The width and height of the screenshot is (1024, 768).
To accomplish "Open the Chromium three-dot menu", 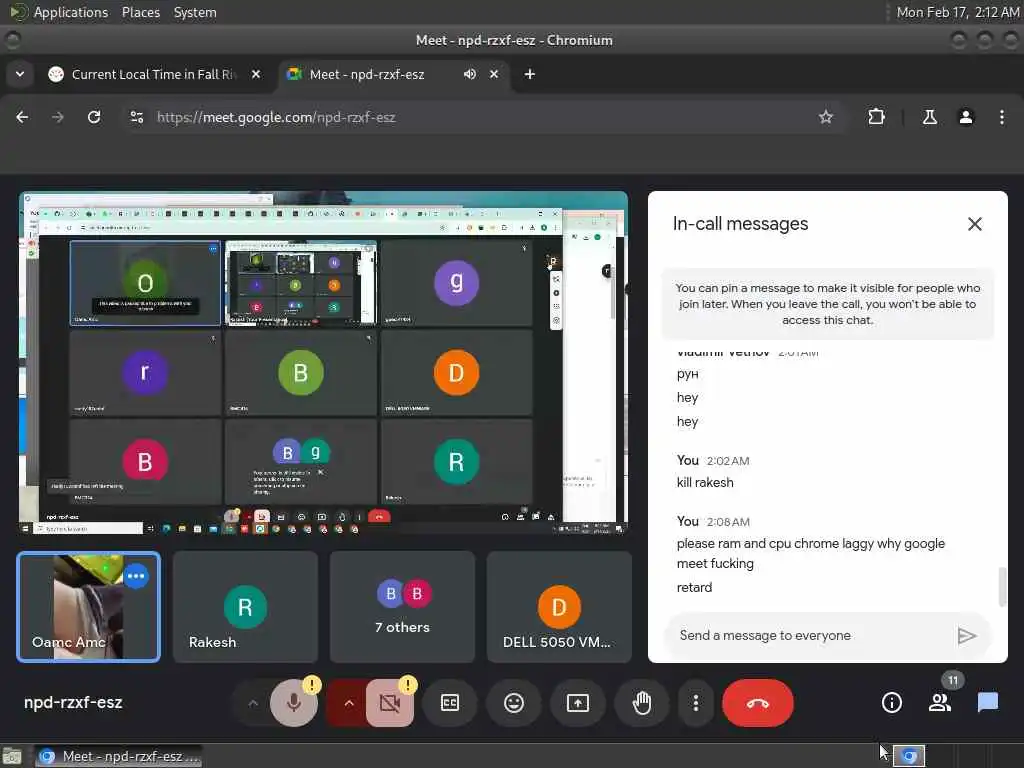I will pos(1002,117).
